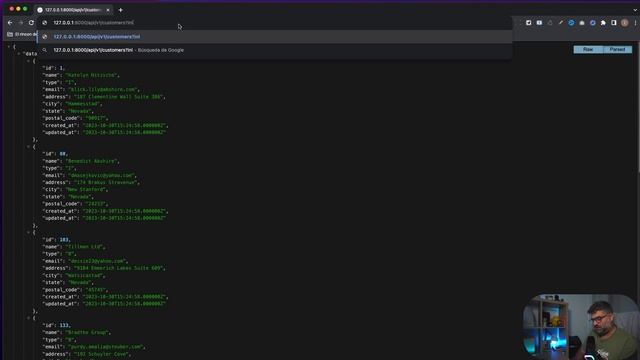
Task: Select the 127.0.0.1:8000 api customers tab
Action: 73,10
